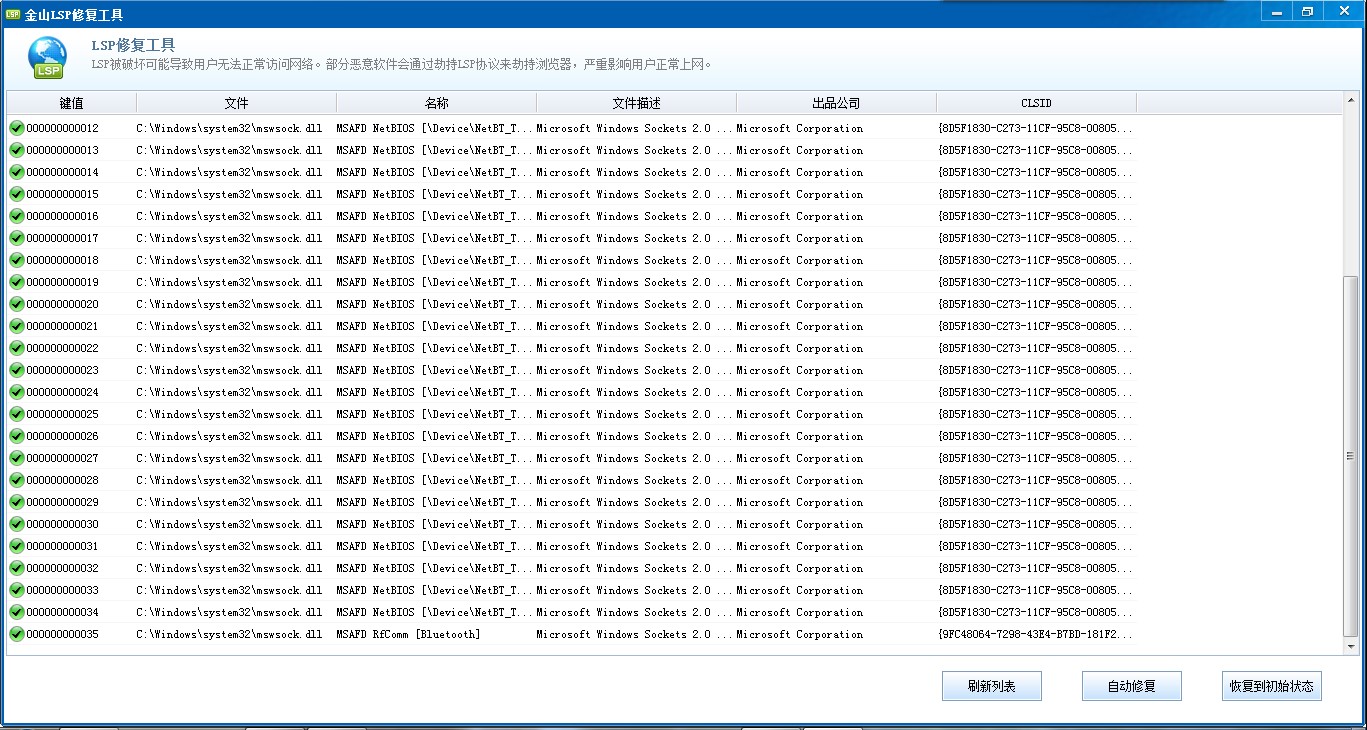Select the MSAFD RfComm [Bluetooth] row
Image resolution: width=1367 pixels, height=730 pixels.
pos(408,634)
